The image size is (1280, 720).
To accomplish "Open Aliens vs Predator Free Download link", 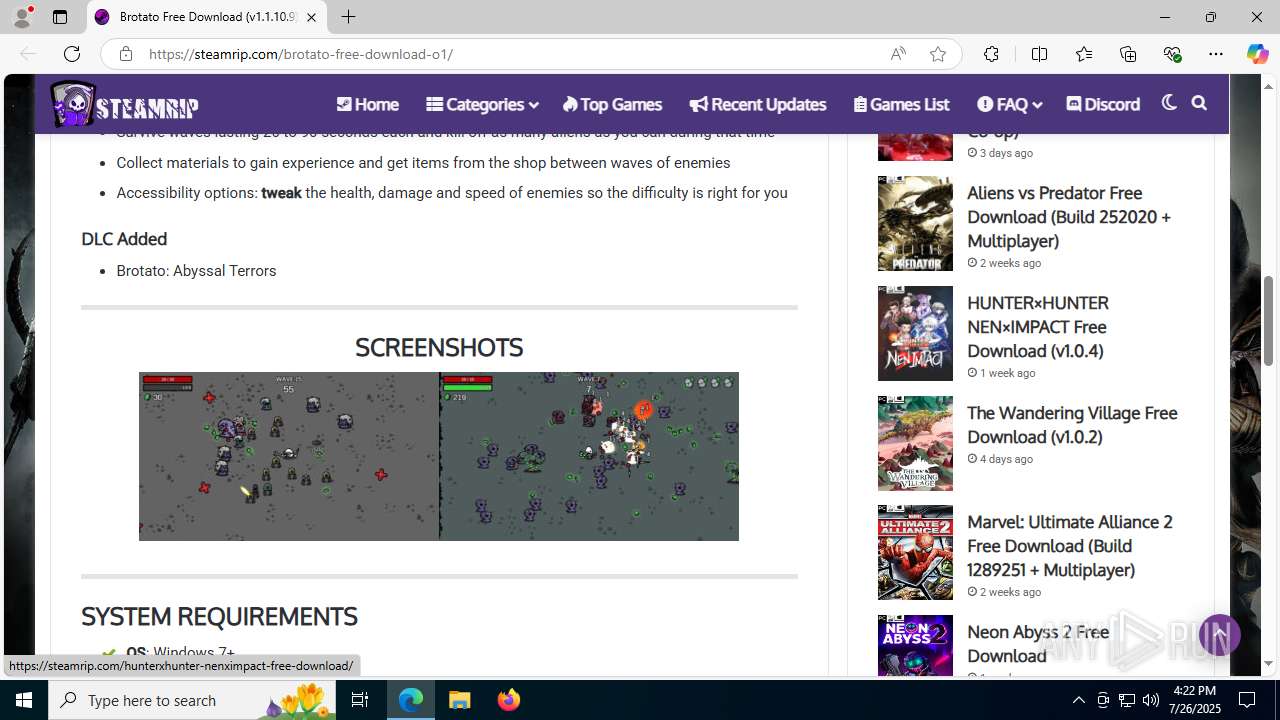I will [x=1069, y=217].
